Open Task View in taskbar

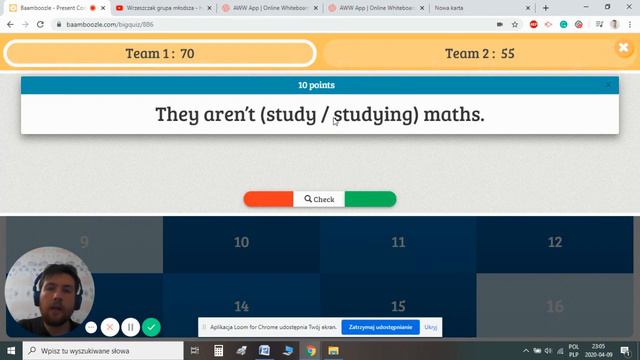(x=195, y=351)
